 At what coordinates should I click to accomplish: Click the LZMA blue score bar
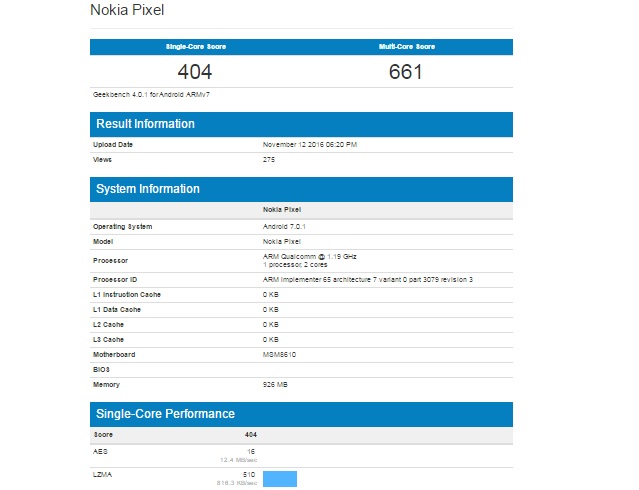[x=280, y=479]
